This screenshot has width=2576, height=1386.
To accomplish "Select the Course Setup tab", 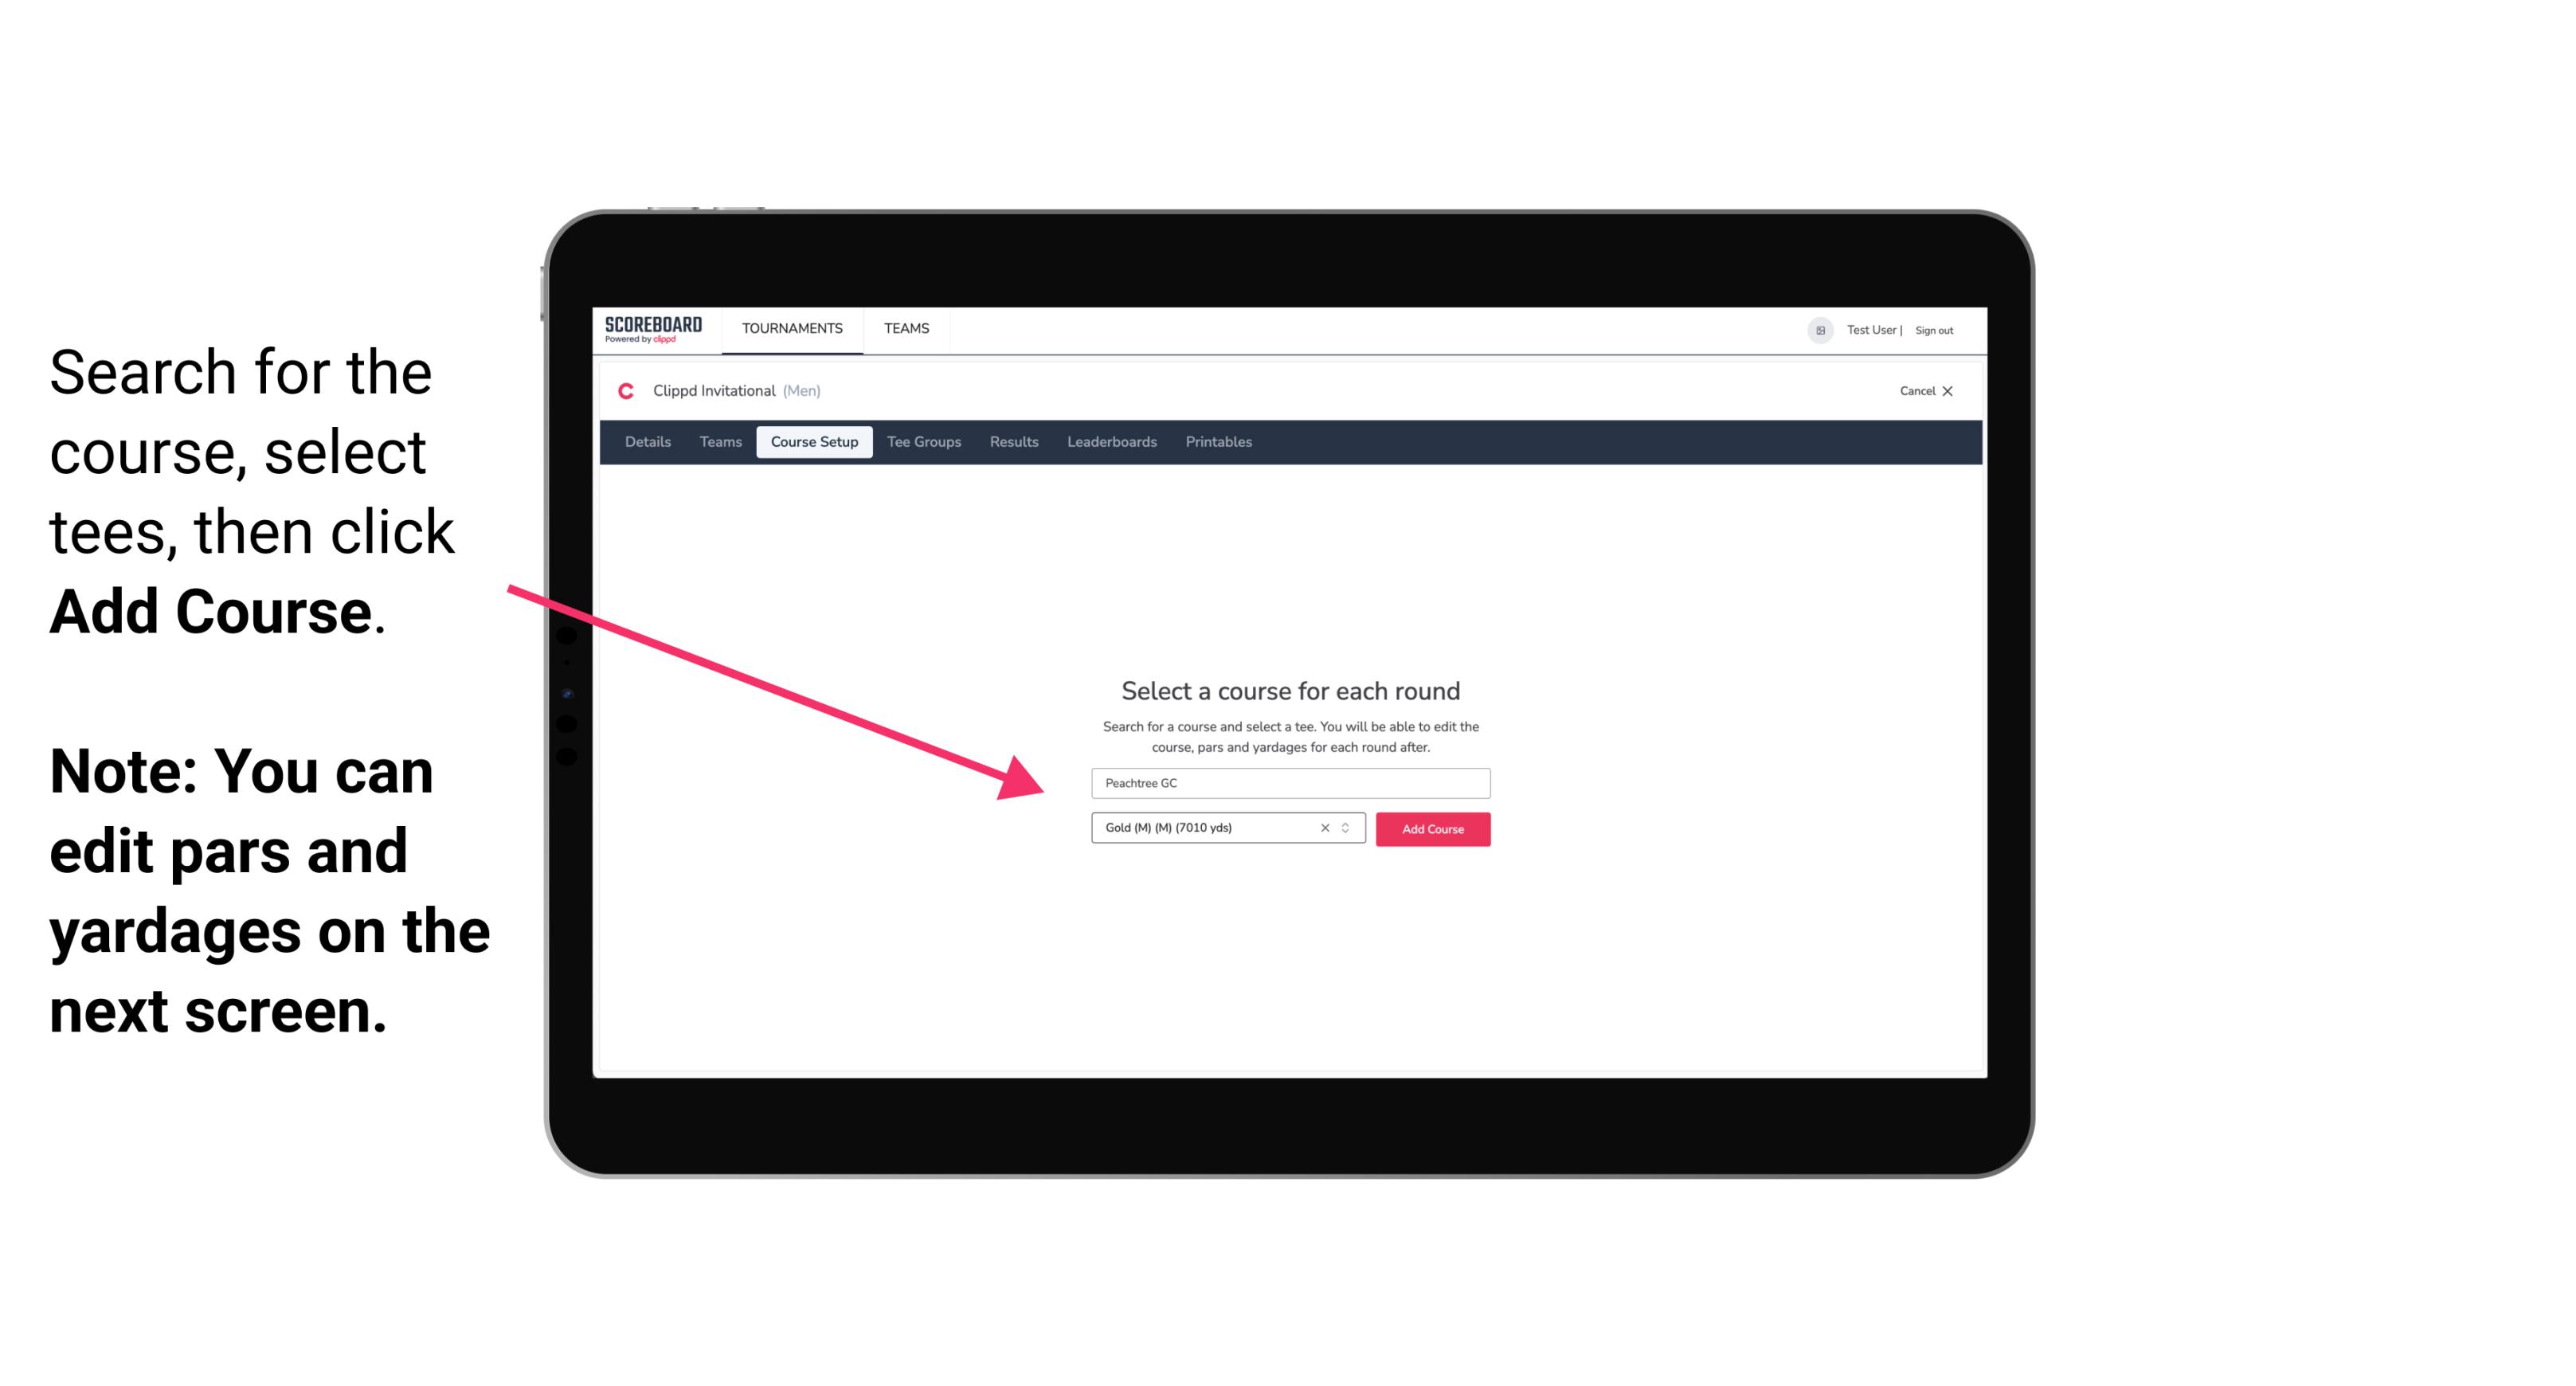I will (x=814, y=442).
